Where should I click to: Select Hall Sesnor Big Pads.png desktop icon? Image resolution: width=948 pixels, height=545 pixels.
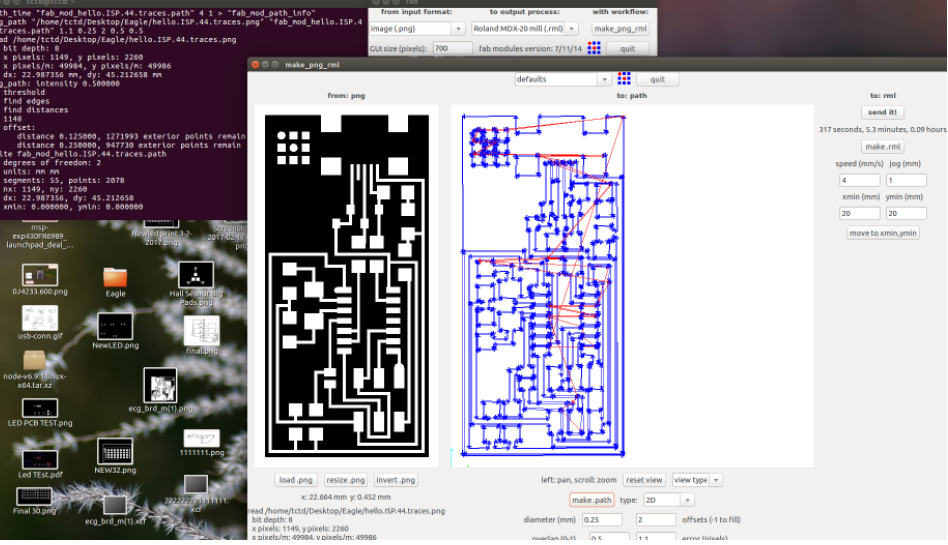point(196,284)
